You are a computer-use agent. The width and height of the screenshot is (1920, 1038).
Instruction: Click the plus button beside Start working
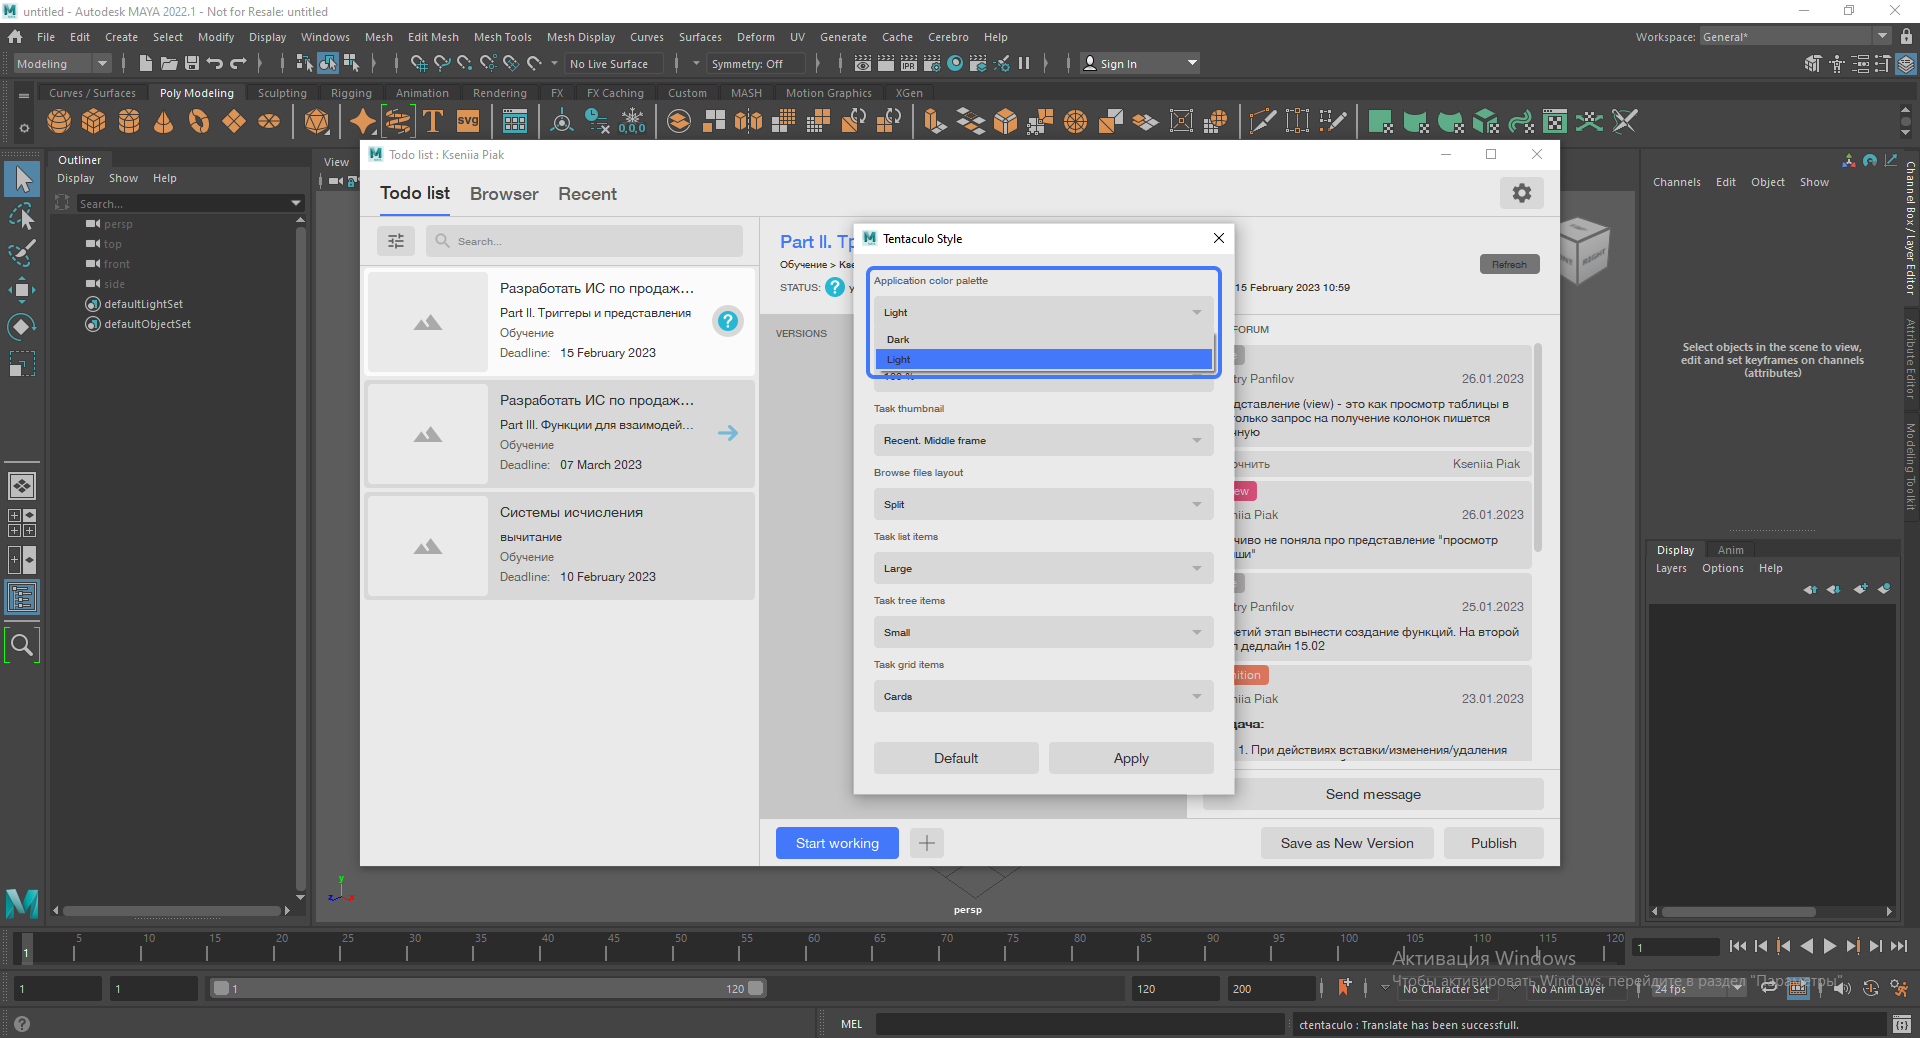pyautogui.click(x=927, y=843)
